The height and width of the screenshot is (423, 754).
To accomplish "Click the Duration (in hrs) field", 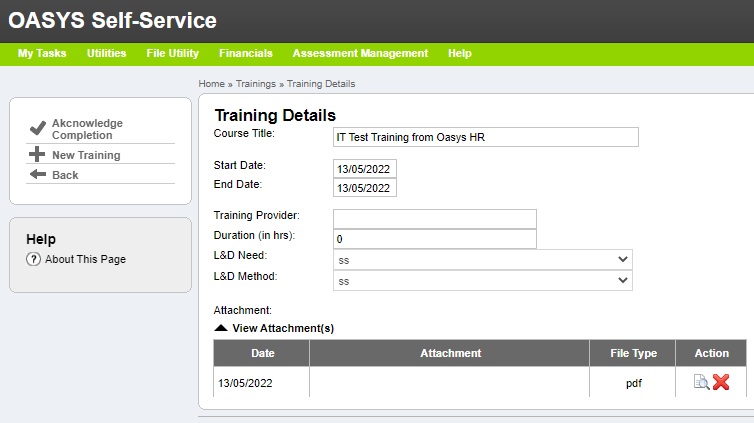I will click(x=435, y=239).
